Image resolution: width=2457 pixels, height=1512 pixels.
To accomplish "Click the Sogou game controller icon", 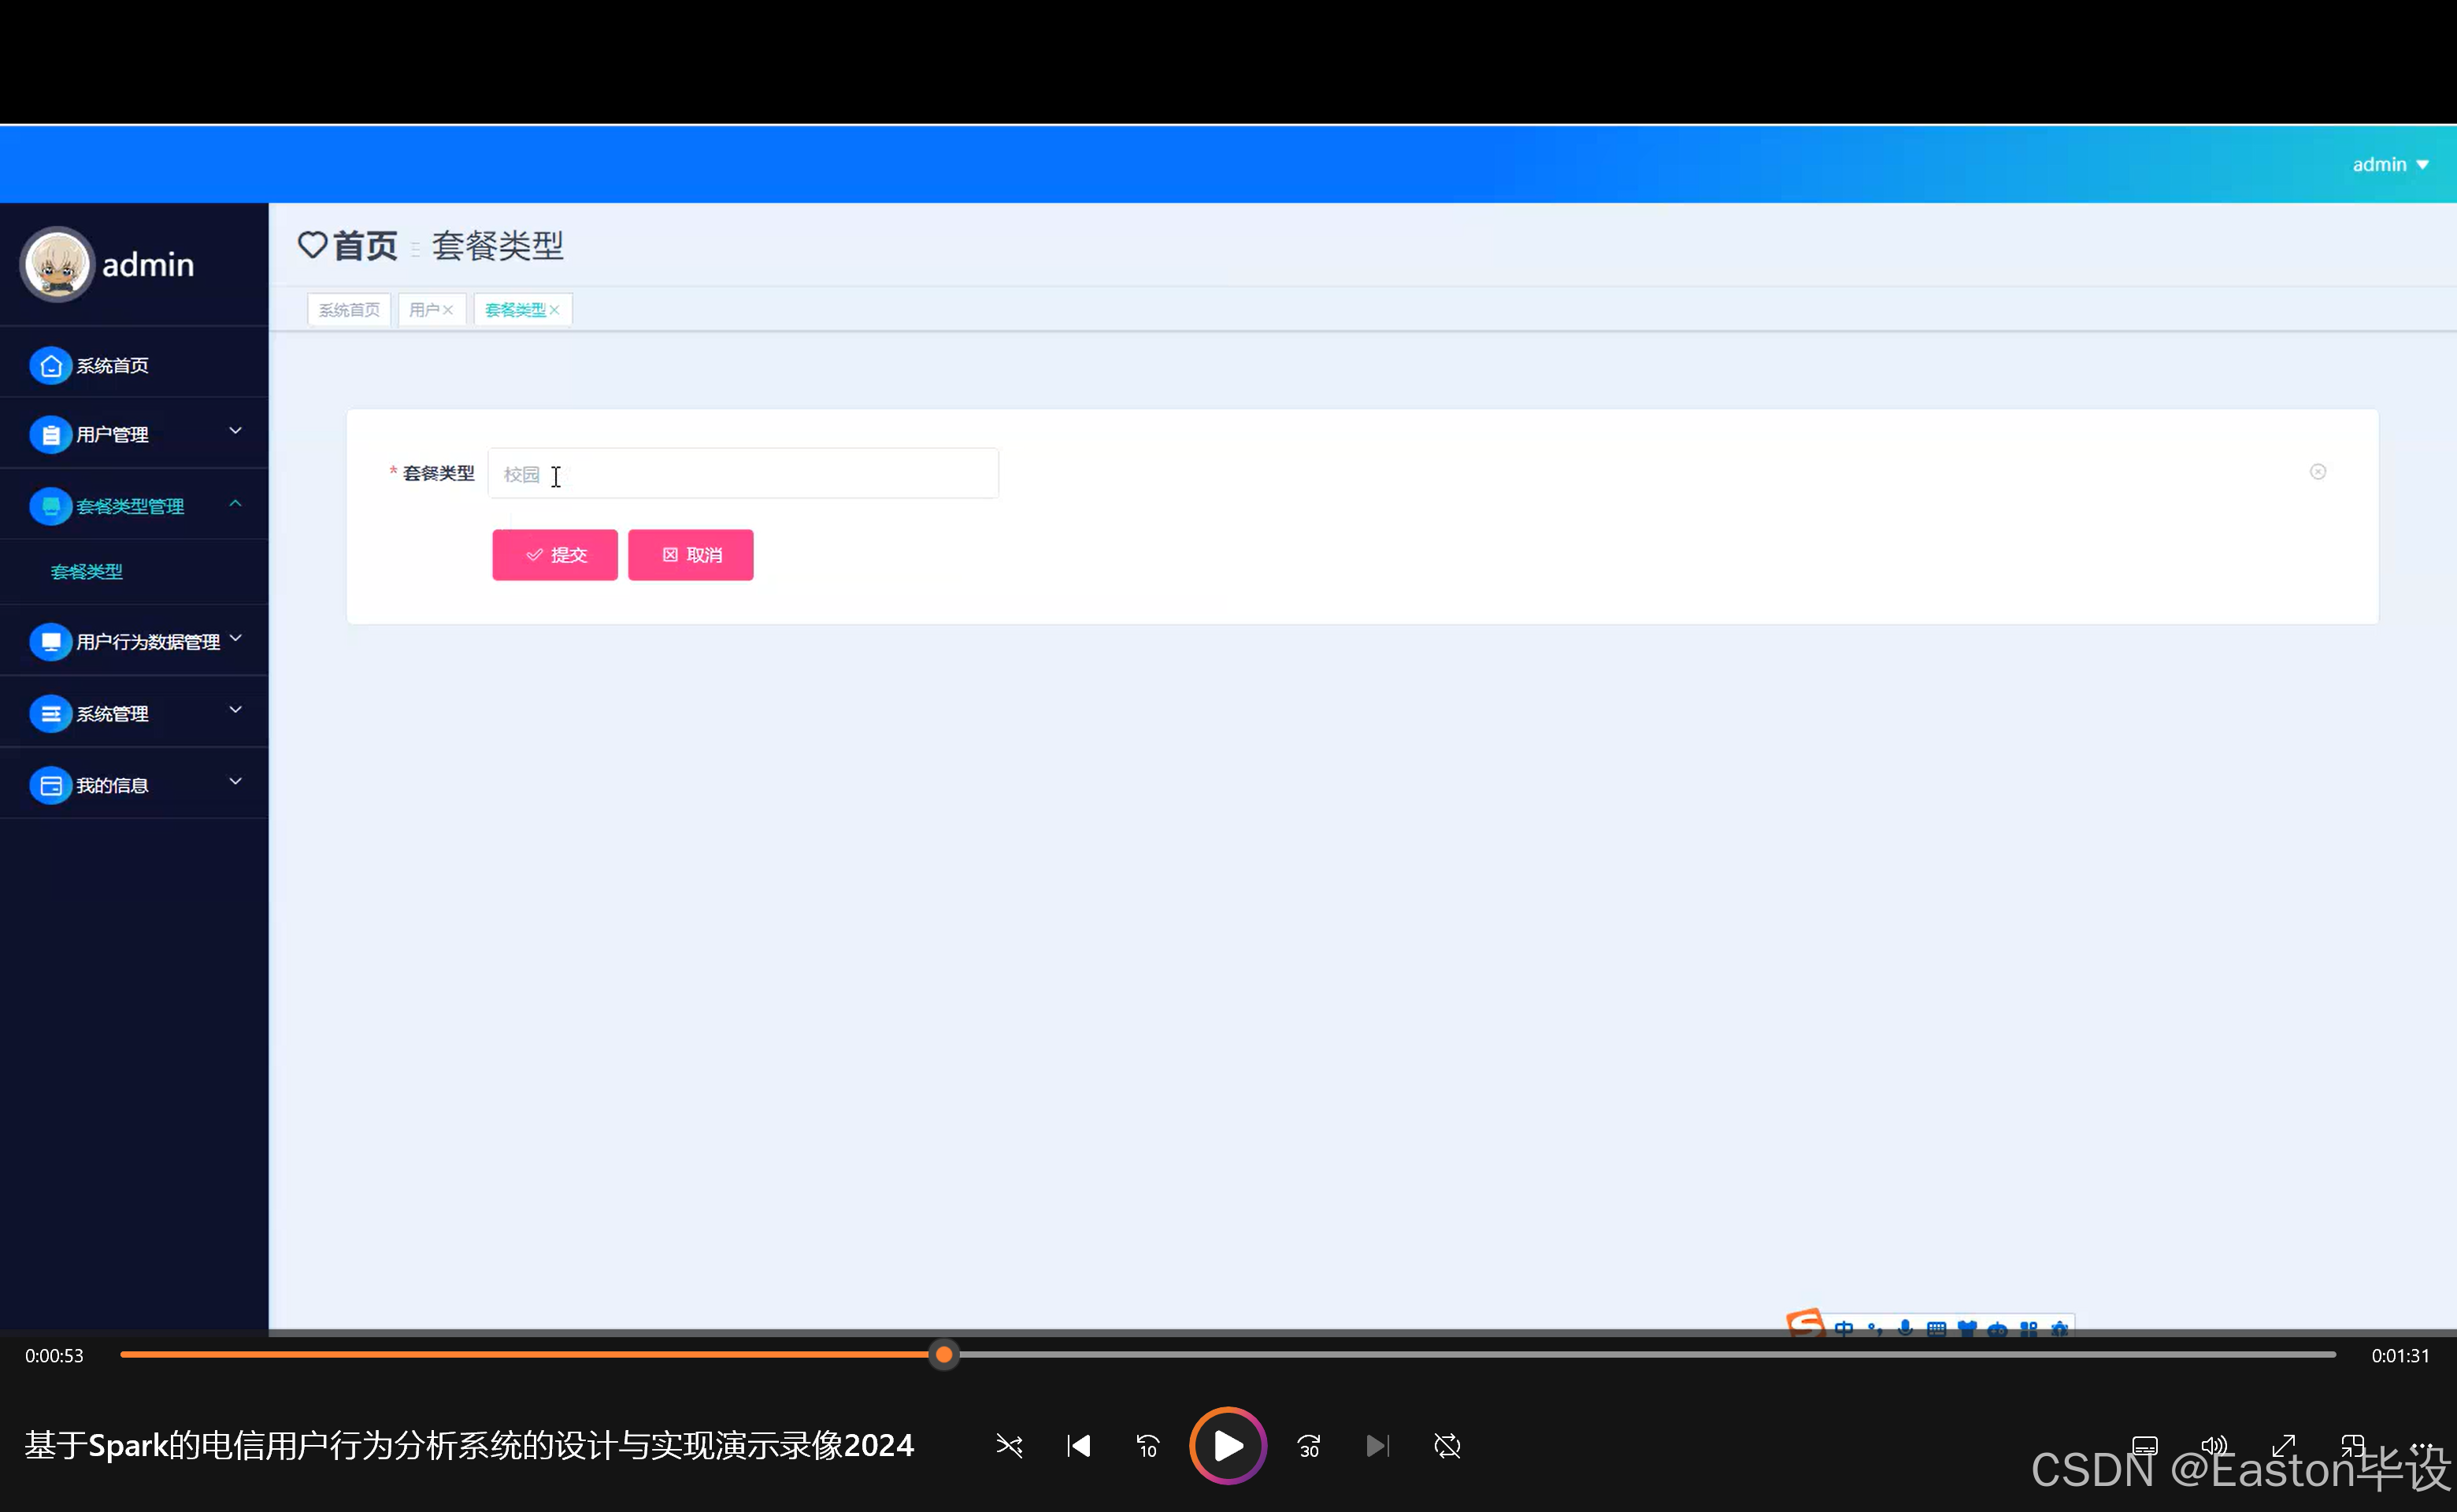I will (1998, 1329).
